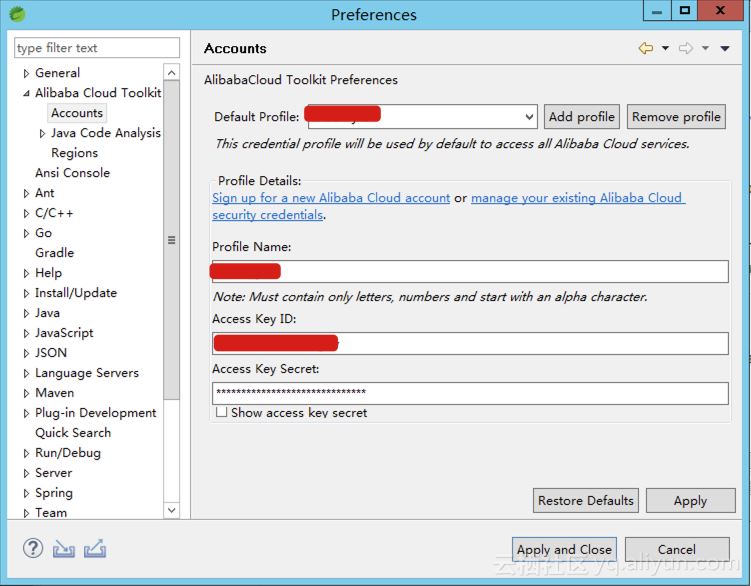Select Regions in the preferences tree
751x586 pixels.
pos(74,153)
